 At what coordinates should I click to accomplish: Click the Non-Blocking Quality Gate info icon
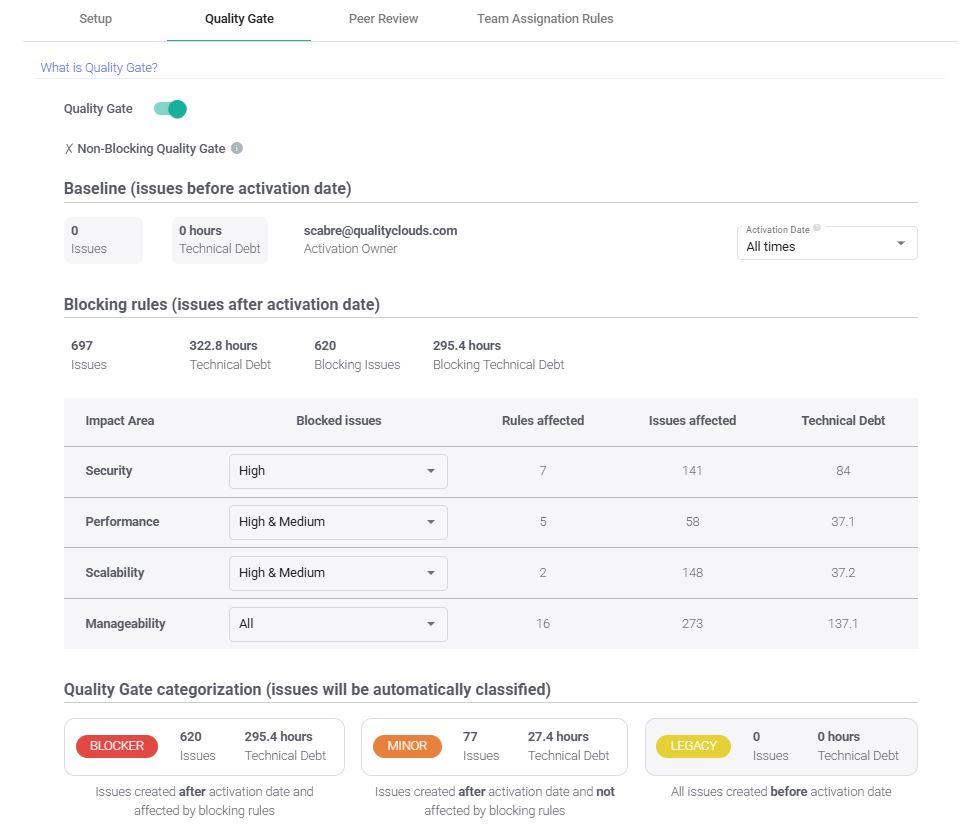pos(237,148)
